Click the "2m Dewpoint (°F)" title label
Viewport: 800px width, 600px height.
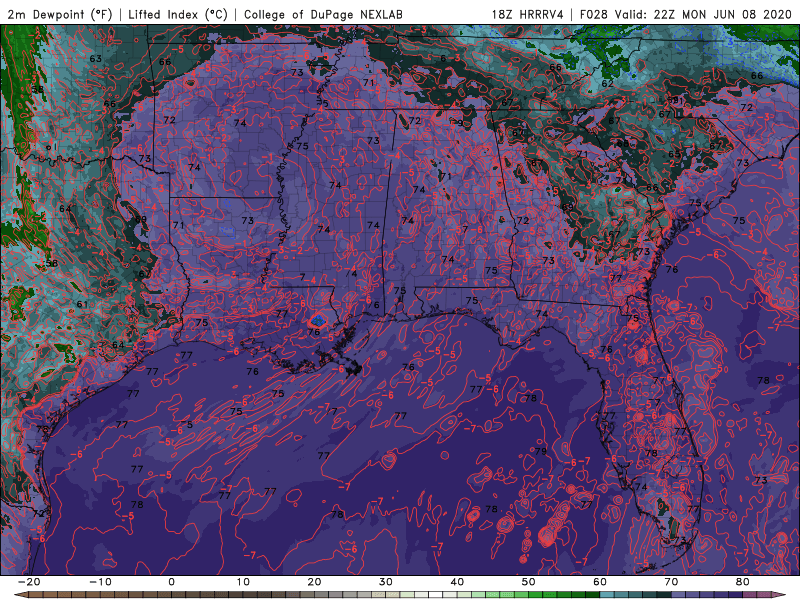coord(59,15)
